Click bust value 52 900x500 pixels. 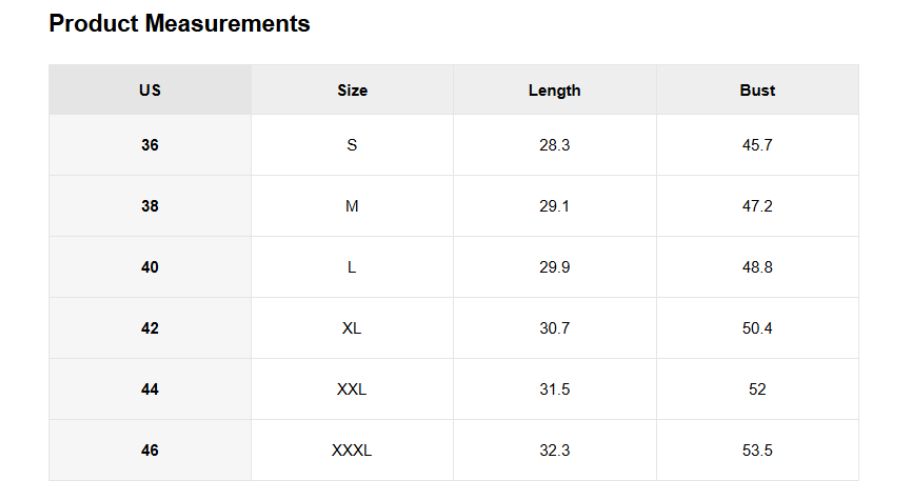757,389
